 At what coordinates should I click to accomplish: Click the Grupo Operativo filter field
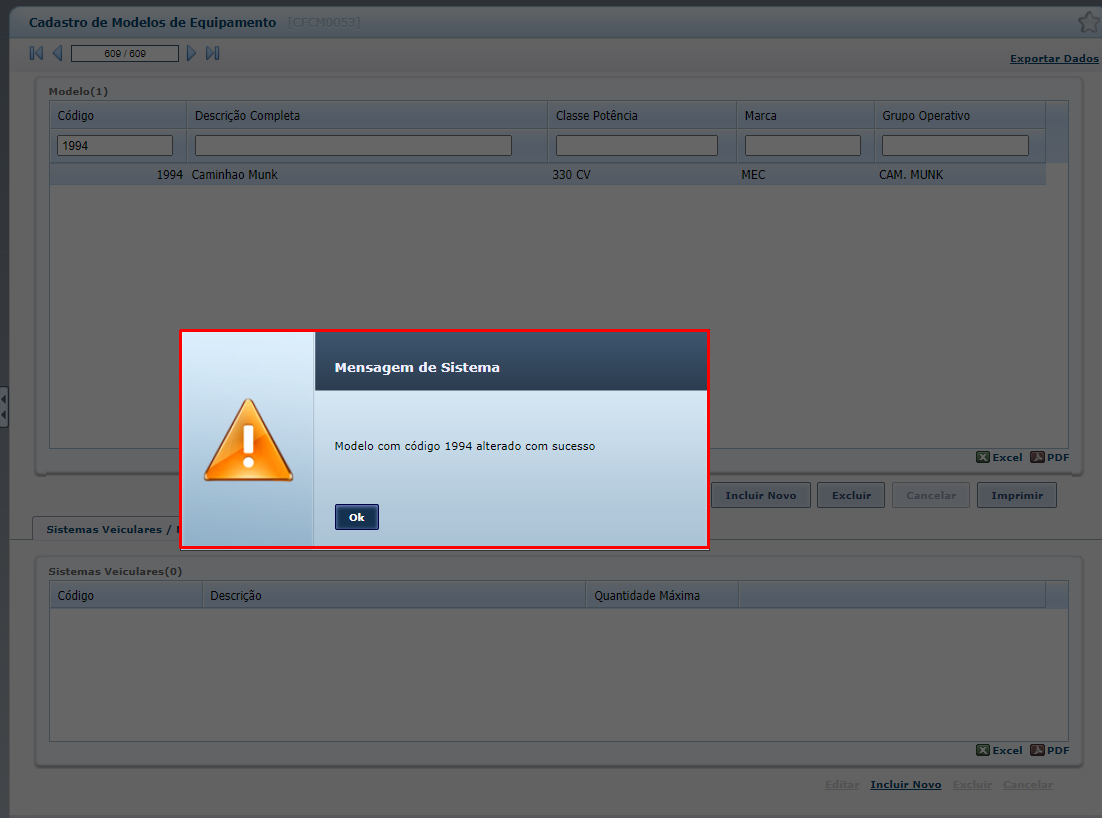(x=955, y=145)
